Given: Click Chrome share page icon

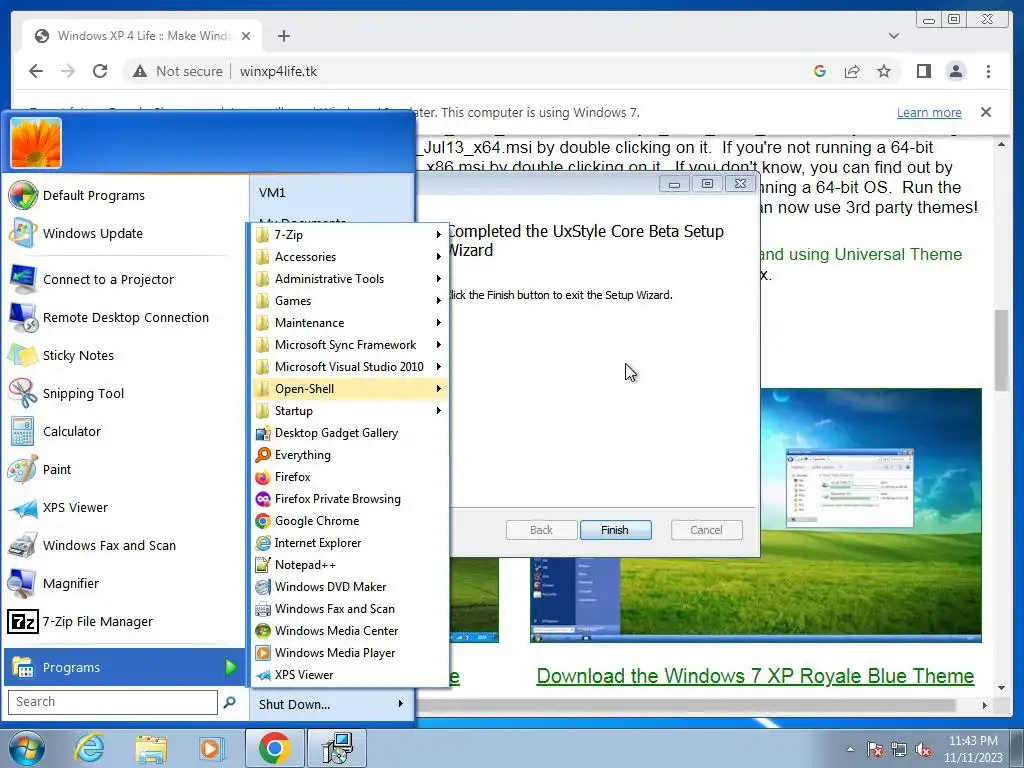Looking at the screenshot, I should [852, 71].
